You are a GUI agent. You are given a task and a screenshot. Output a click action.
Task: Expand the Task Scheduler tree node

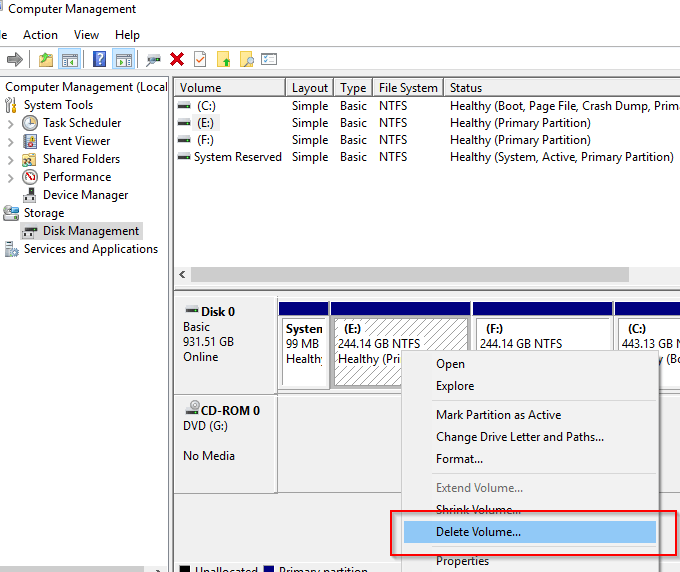11,123
